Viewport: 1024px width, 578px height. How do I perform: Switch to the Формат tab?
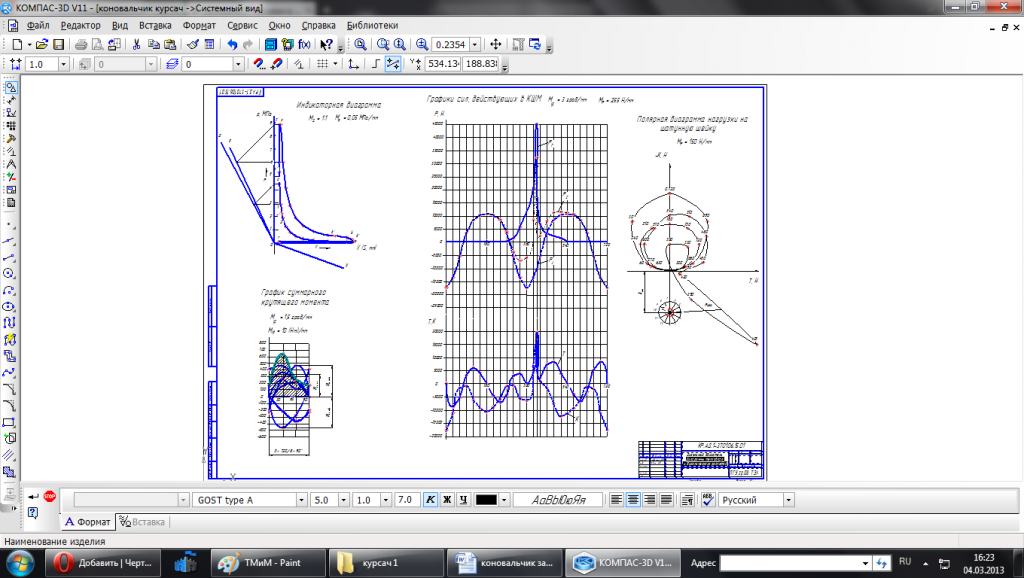[x=88, y=522]
